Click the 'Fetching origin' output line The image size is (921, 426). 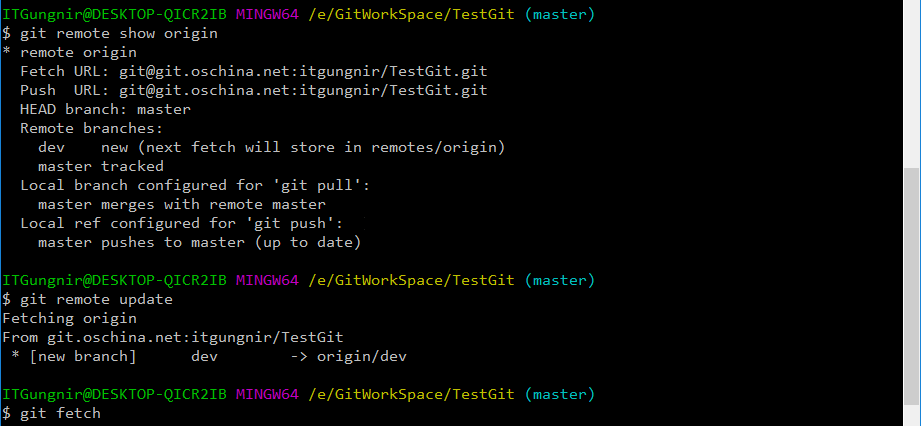point(69,318)
